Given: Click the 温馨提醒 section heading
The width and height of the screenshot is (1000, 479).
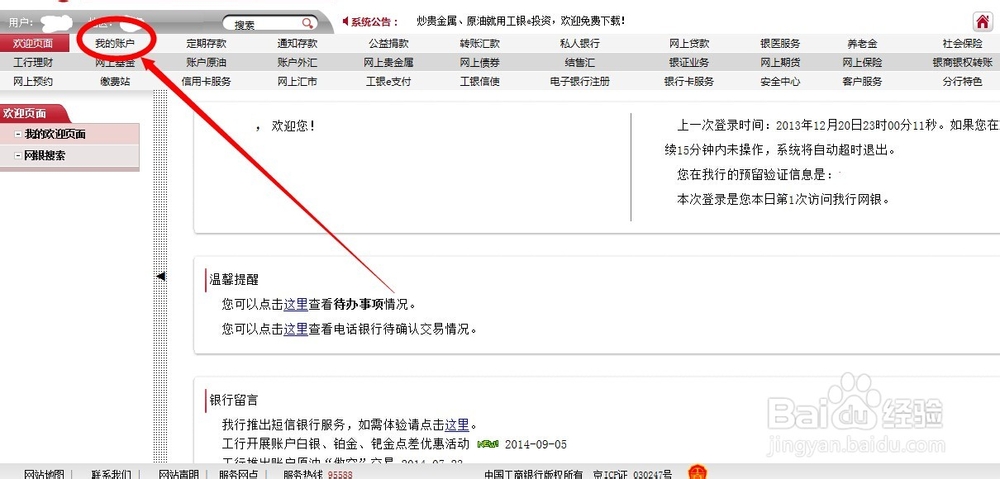Looking at the screenshot, I should pos(235,279).
